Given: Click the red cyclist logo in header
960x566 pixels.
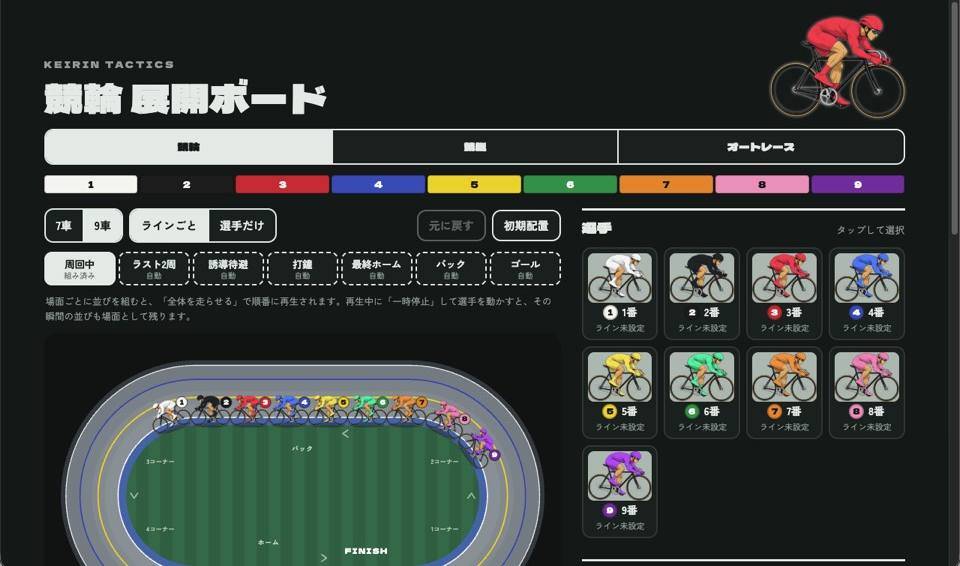Looking at the screenshot, I should pyautogui.click(x=838, y=66).
